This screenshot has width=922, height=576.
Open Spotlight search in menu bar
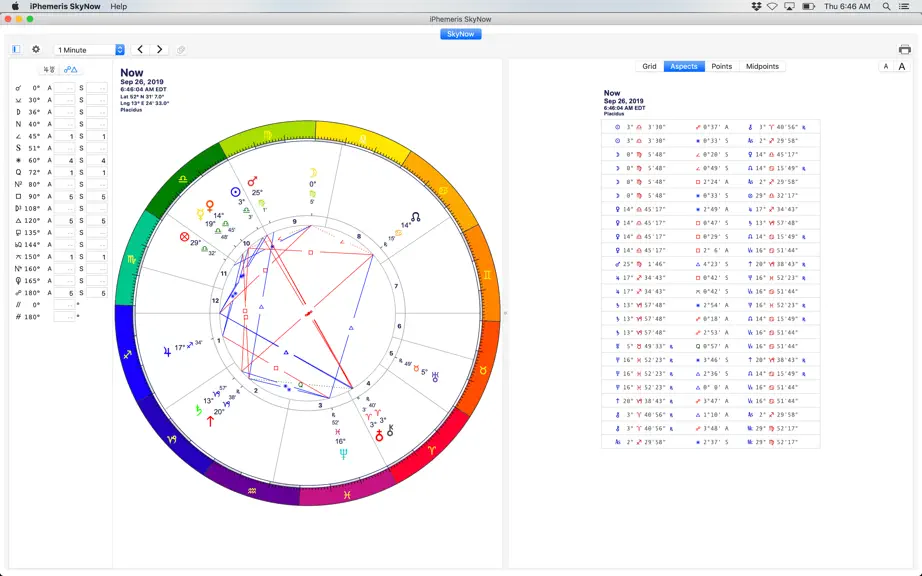[x=886, y=6]
